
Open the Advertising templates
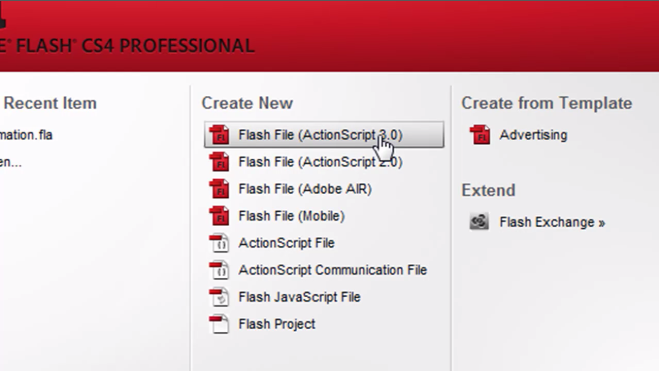(x=533, y=135)
